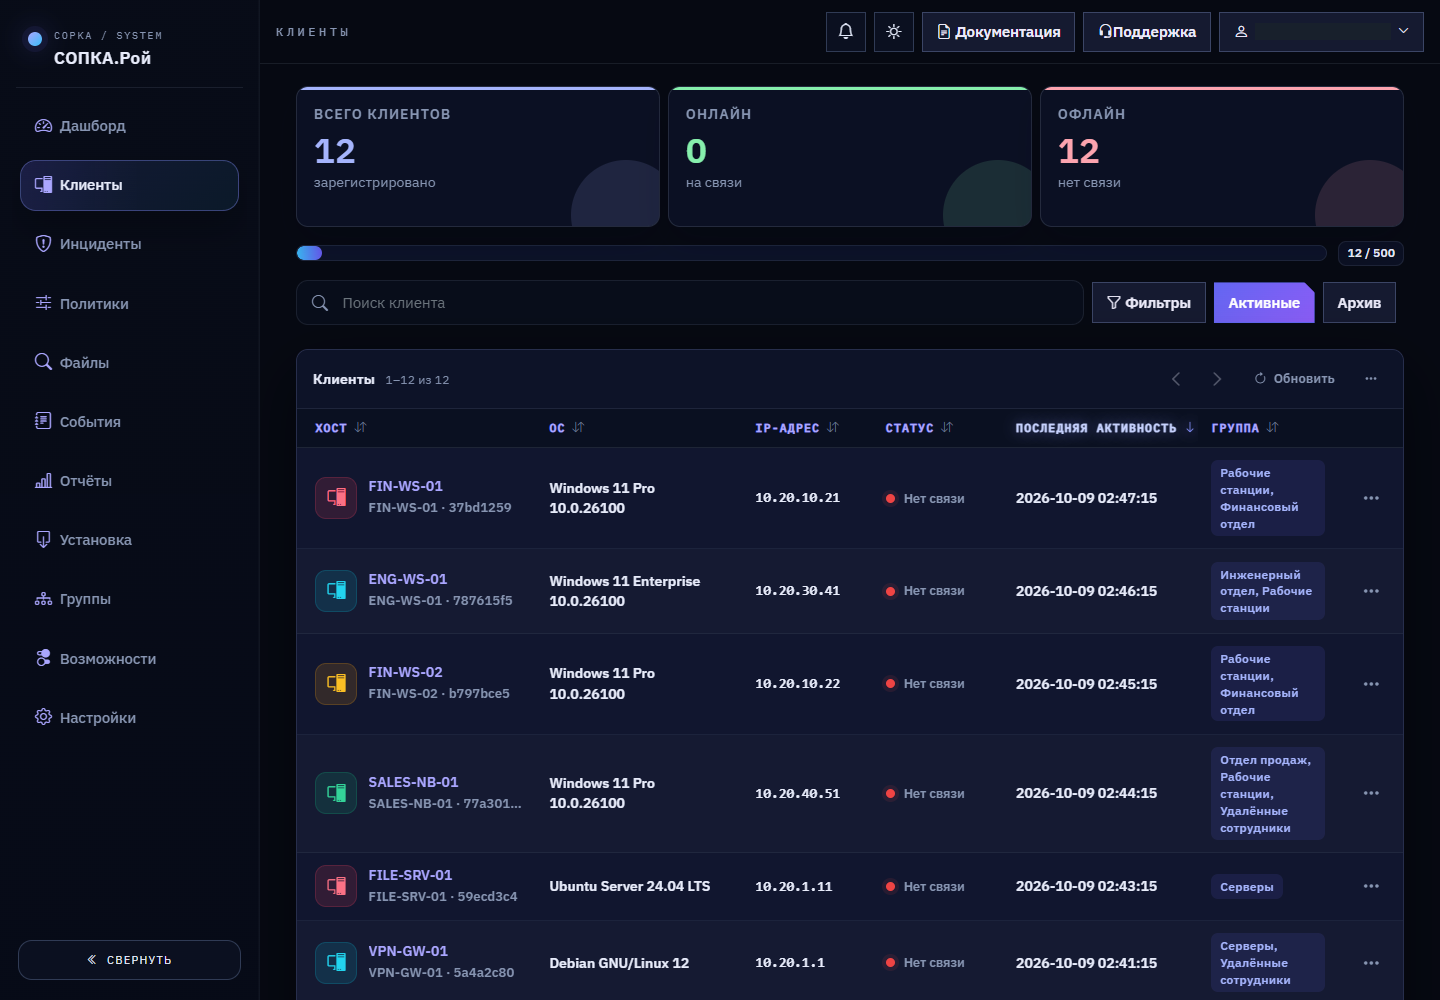This screenshot has width=1440, height=1000.
Task: Open the notifications bell
Action: tap(846, 32)
